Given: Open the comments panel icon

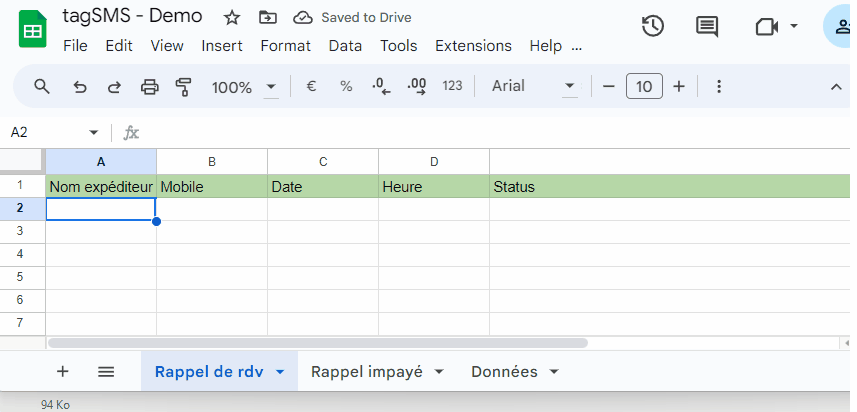Looking at the screenshot, I should [707, 27].
